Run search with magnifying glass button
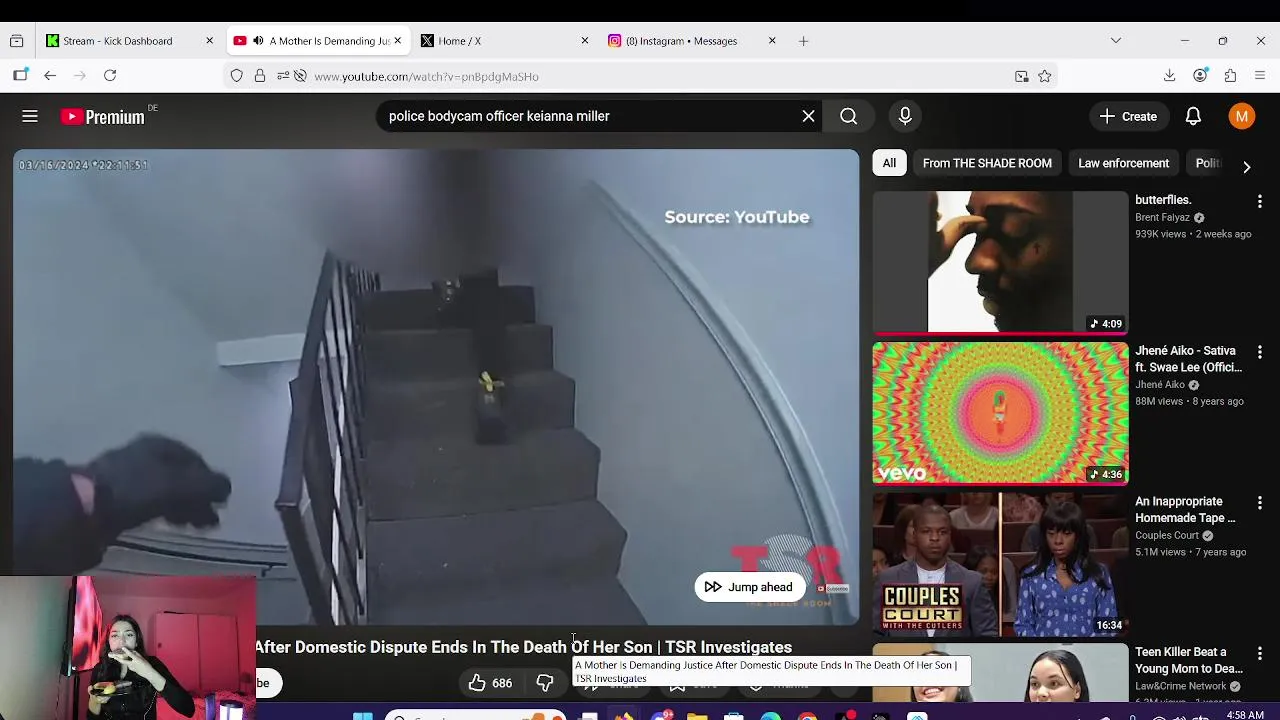The width and height of the screenshot is (1280, 720). pos(848,116)
